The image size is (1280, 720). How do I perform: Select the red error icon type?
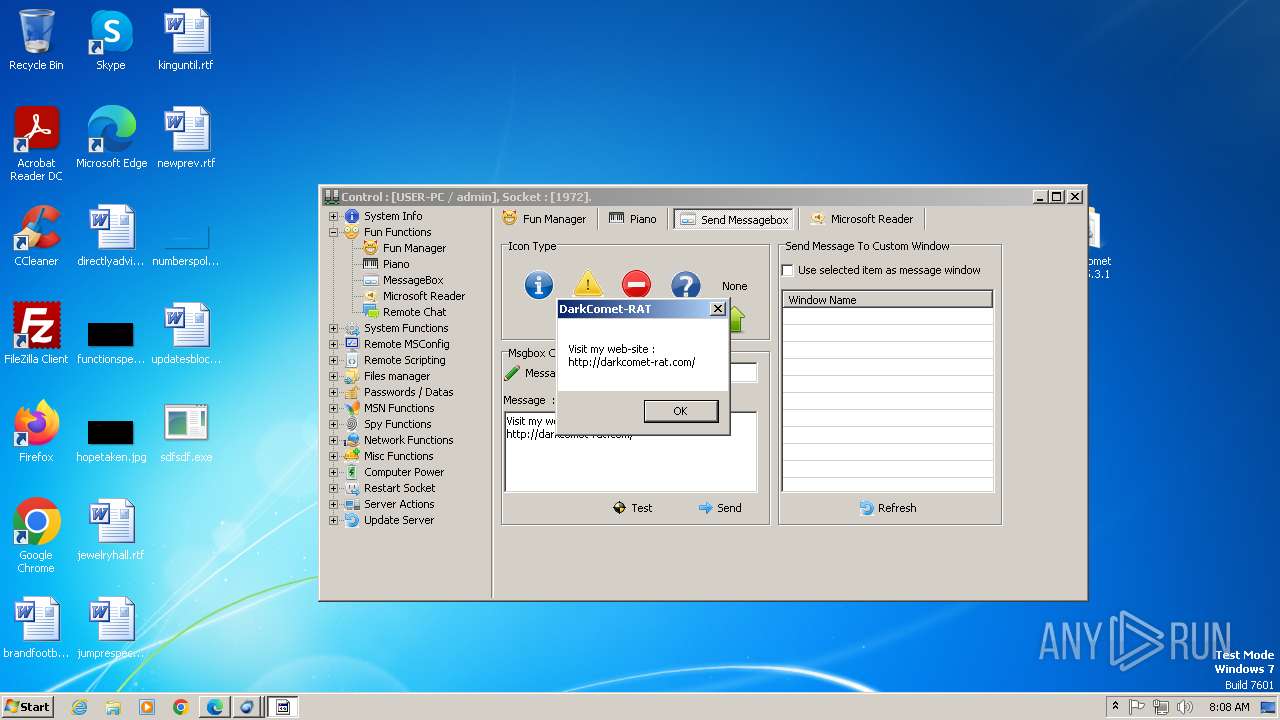pos(636,285)
